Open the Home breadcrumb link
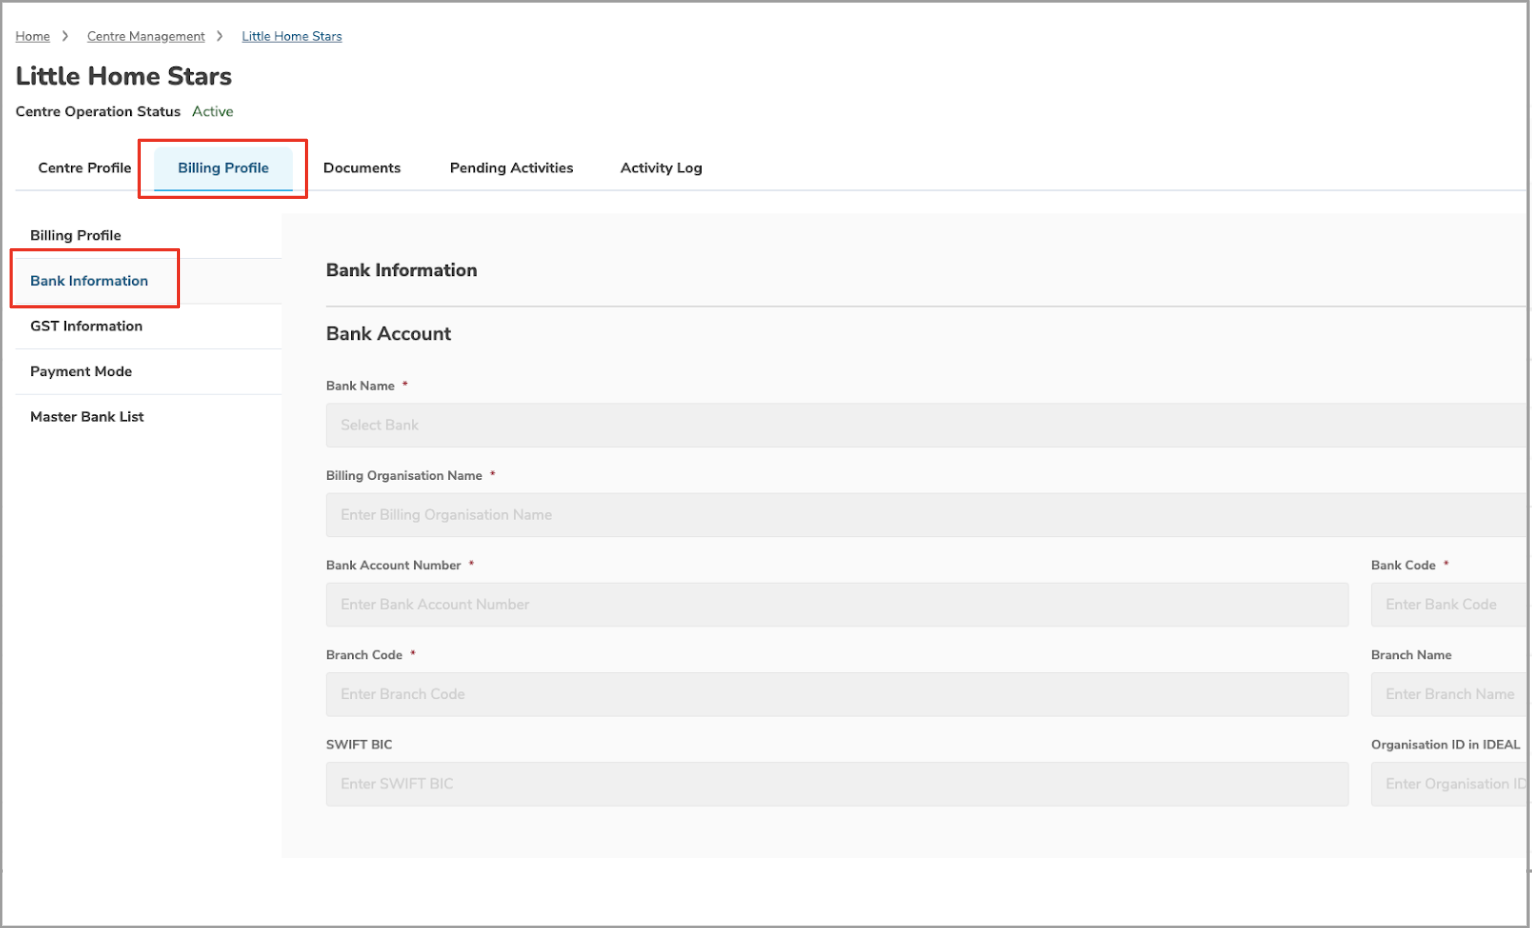This screenshot has height=928, width=1532. pyautogui.click(x=32, y=36)
